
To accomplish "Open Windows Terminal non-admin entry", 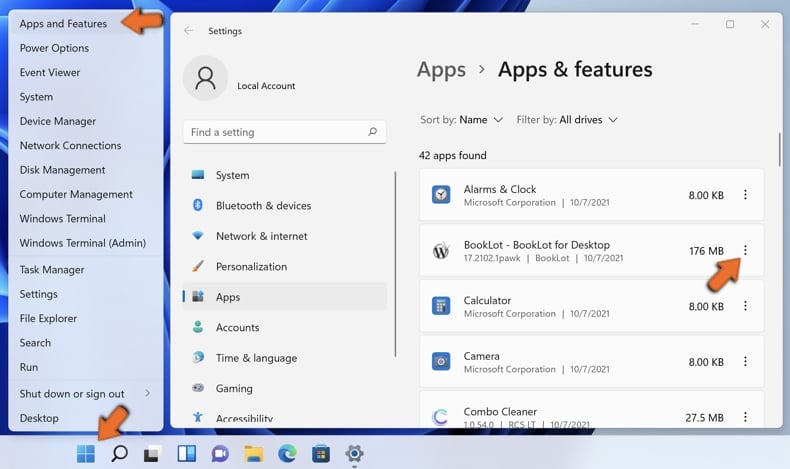I will click(x=86, y=219).
